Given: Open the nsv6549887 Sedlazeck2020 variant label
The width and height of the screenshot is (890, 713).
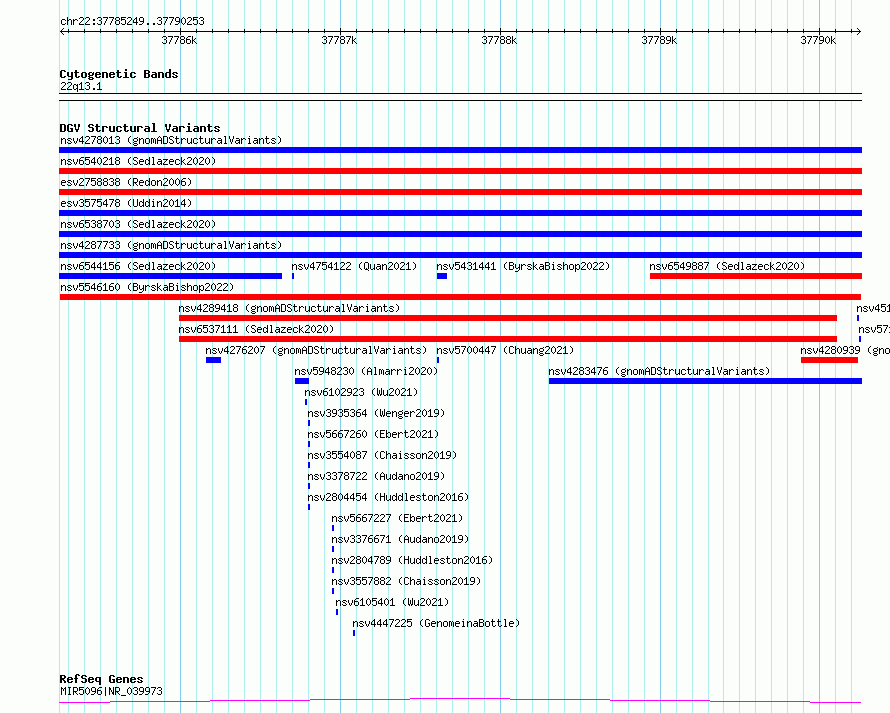Looking at the screenshot, I should pyautogui.click(x=727, y=266).
